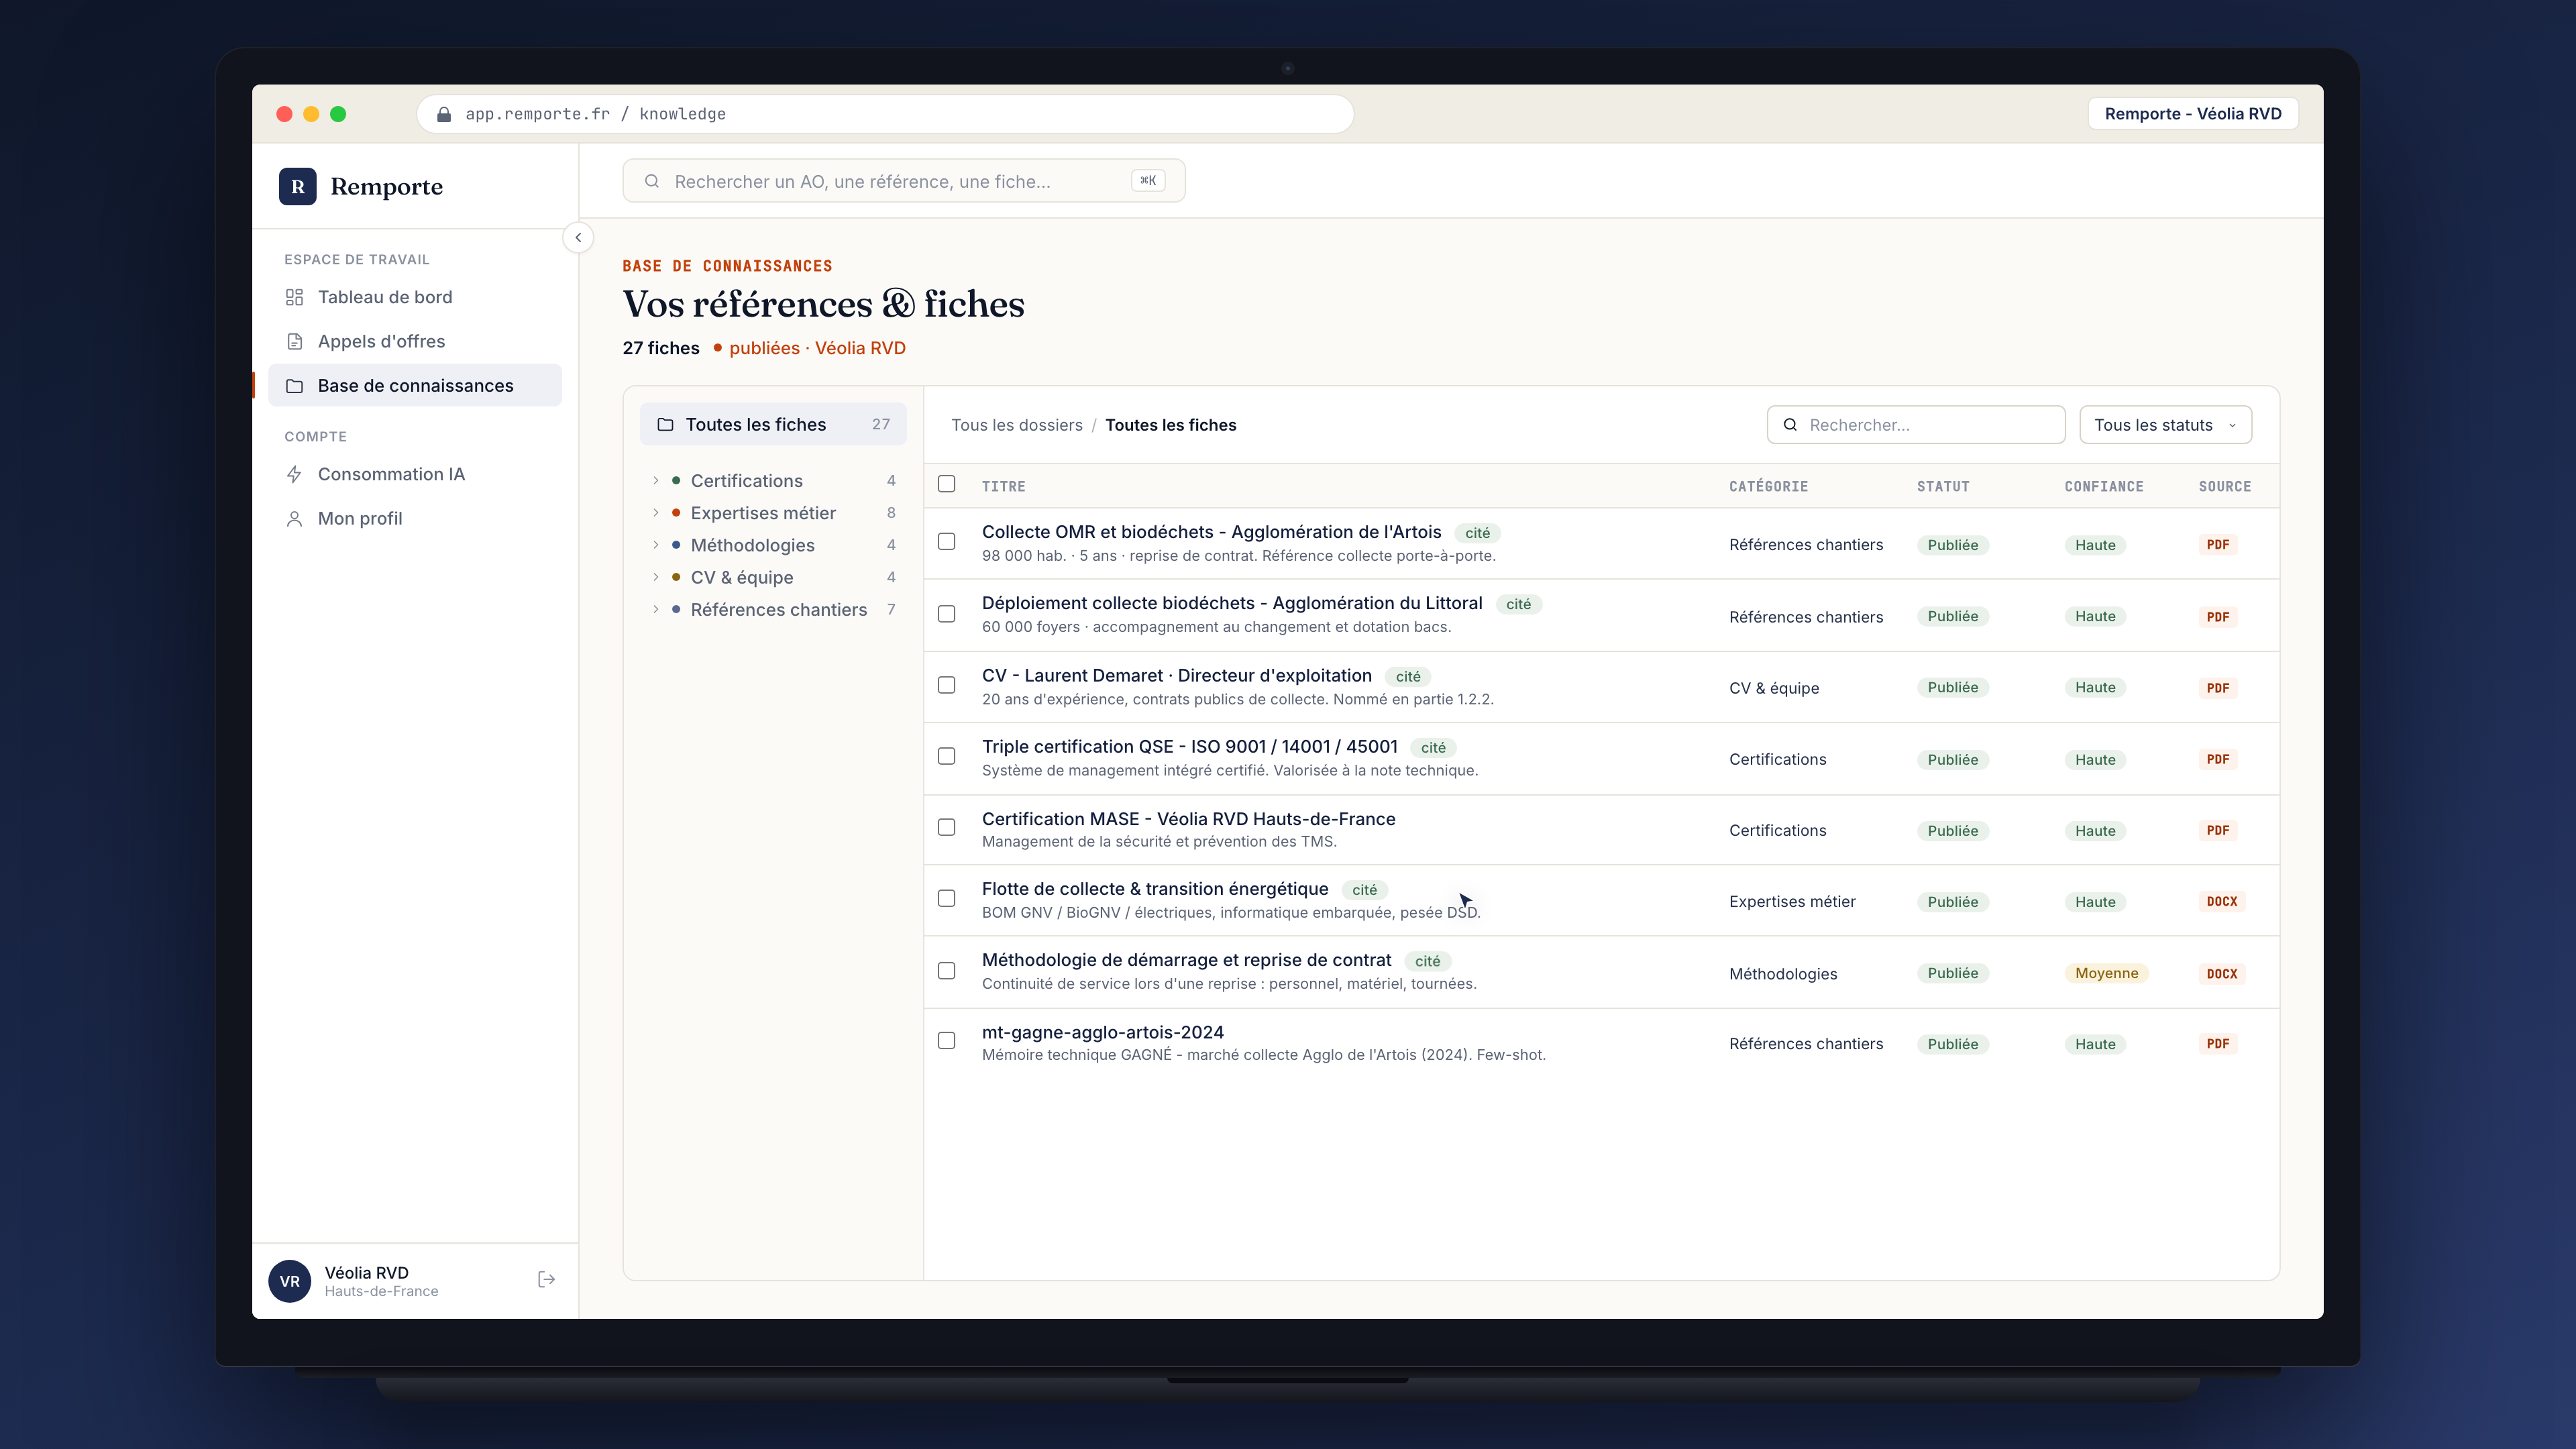Check the Méthodologie de démarrage row

pyautogui.click(x=946, y=971)
